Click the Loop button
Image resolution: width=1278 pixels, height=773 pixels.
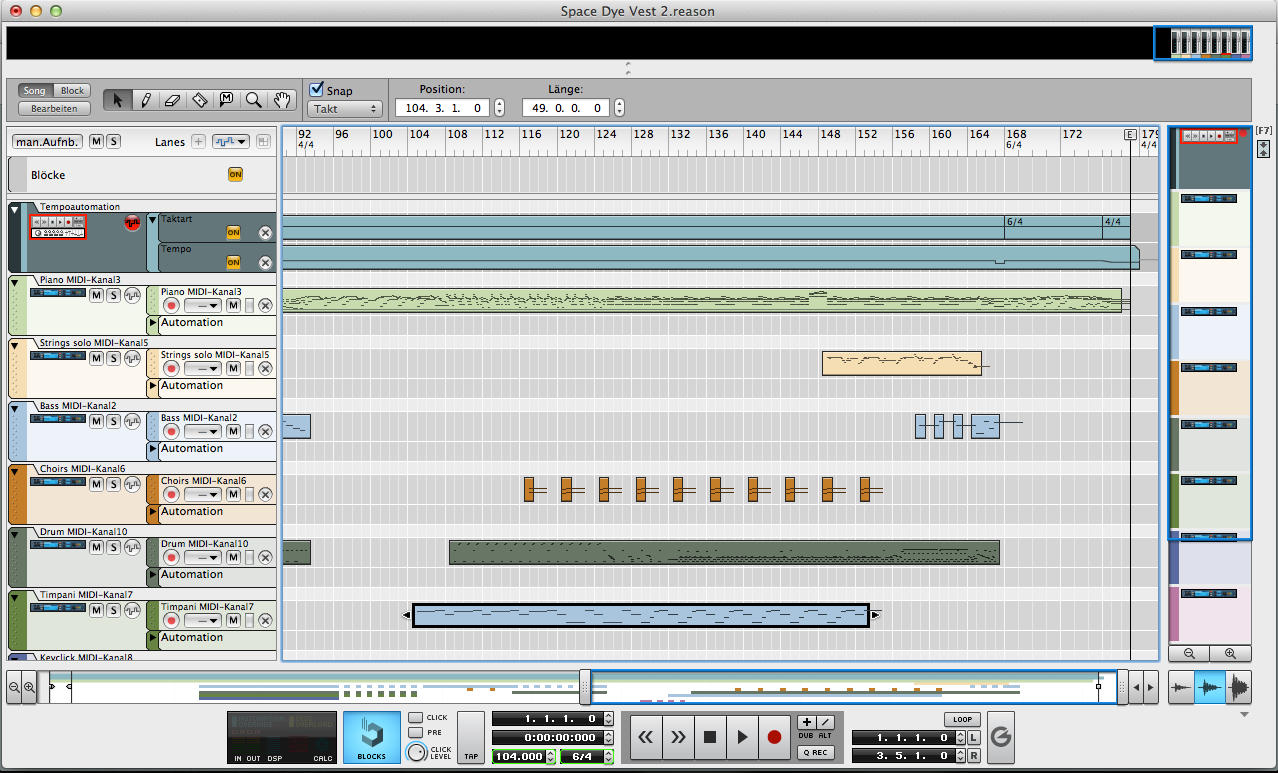[x=961, y=719]
